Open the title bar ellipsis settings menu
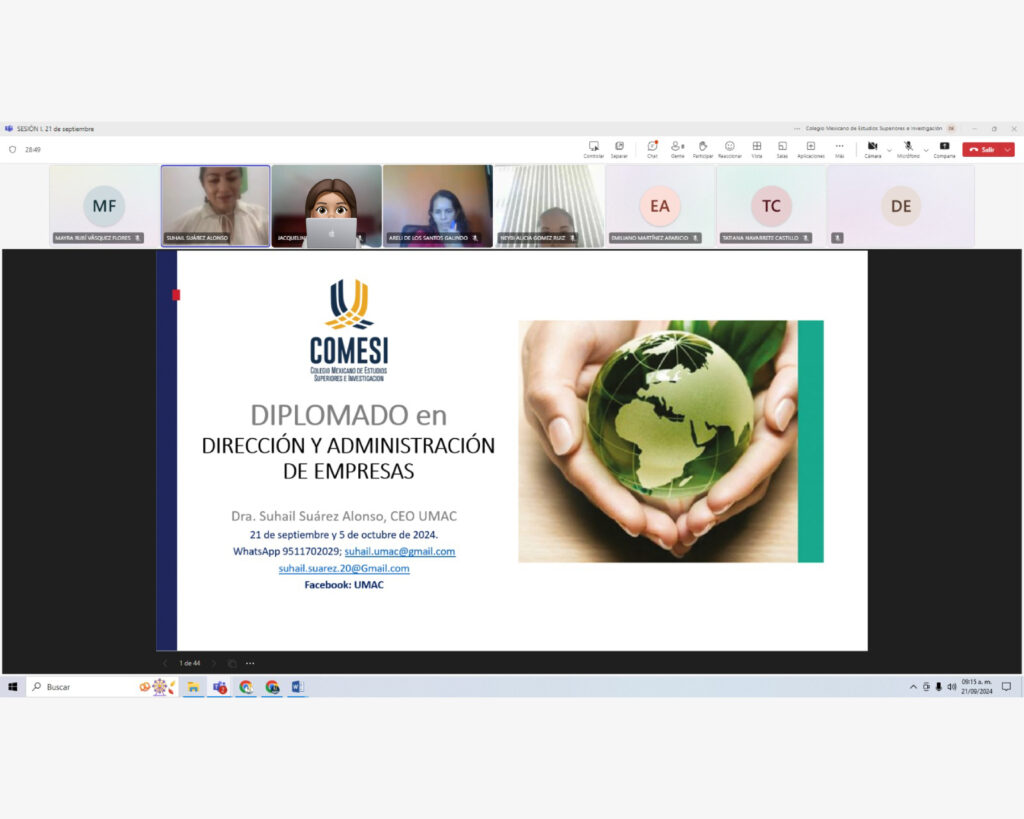The width and height of the screenshot is (1024, 819). [797, 129]
